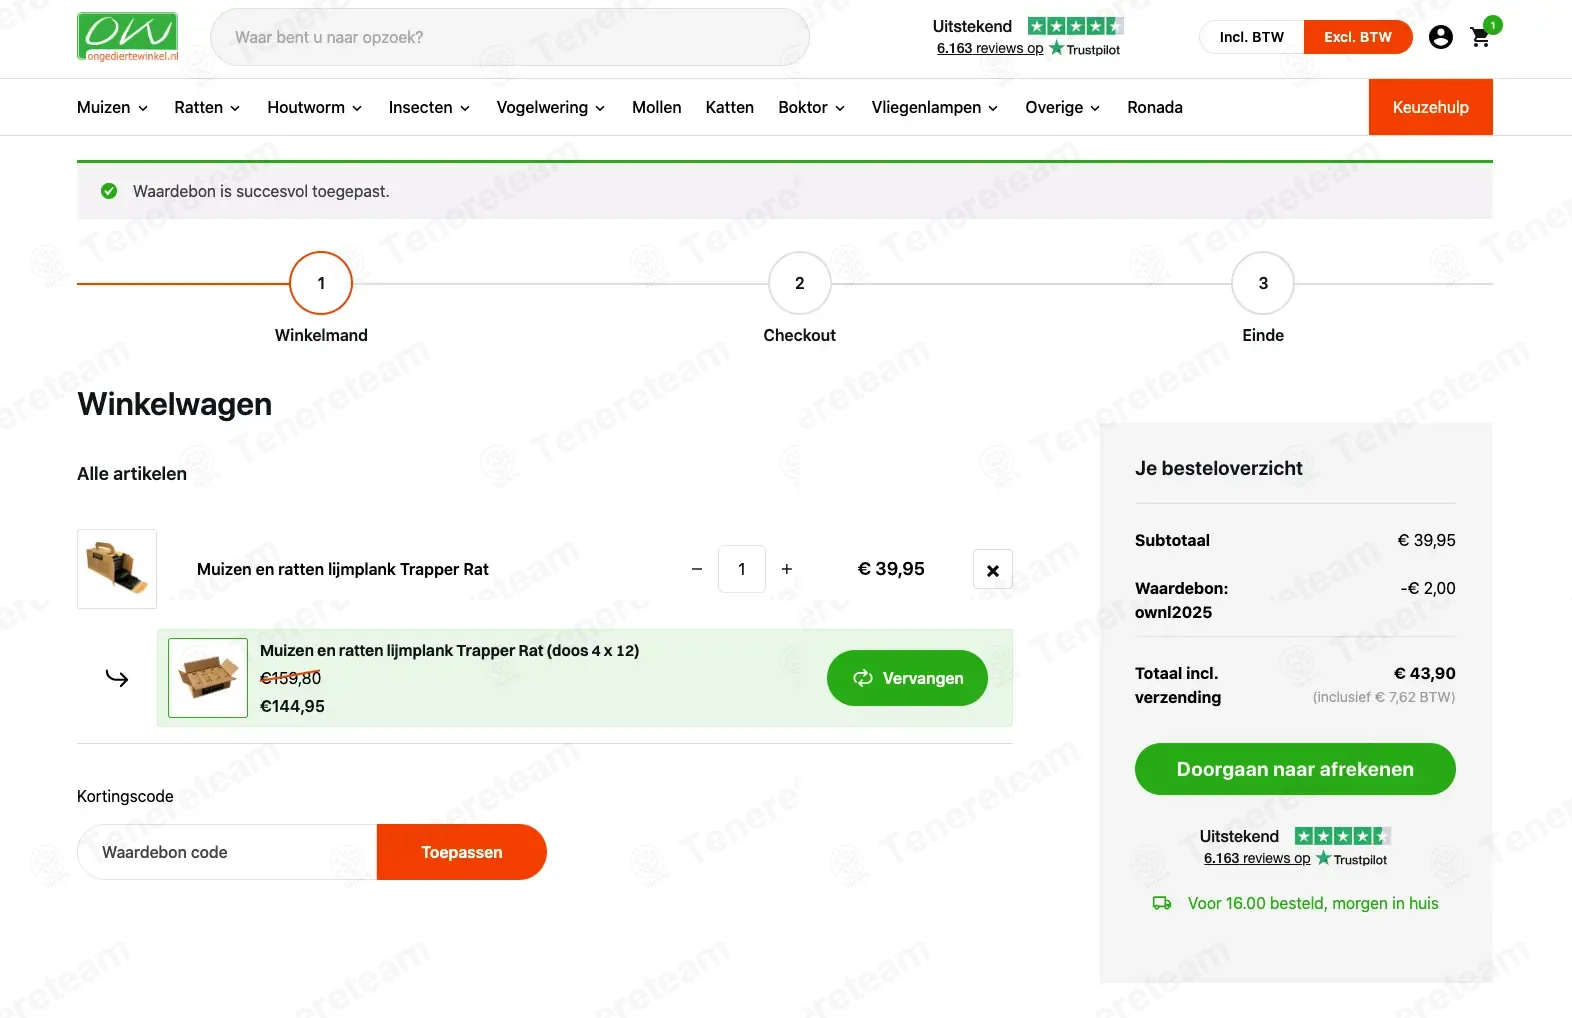The image size is (1572, 1018).
Task: Click Doorgaan naar afrekenen
Action: pos(1295,769)
